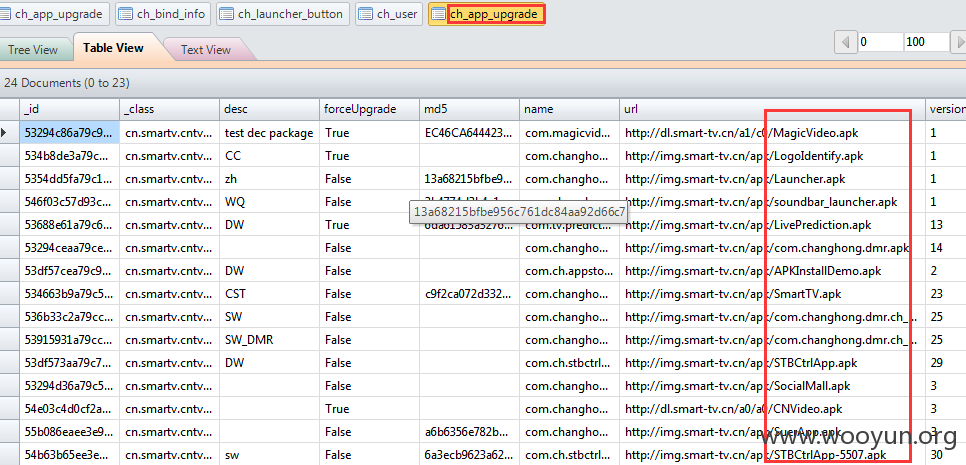Click the desc cell 'CC'
The height and width of the screenshot is (465, 966).
pyautogui.click(x=270, y=156)
